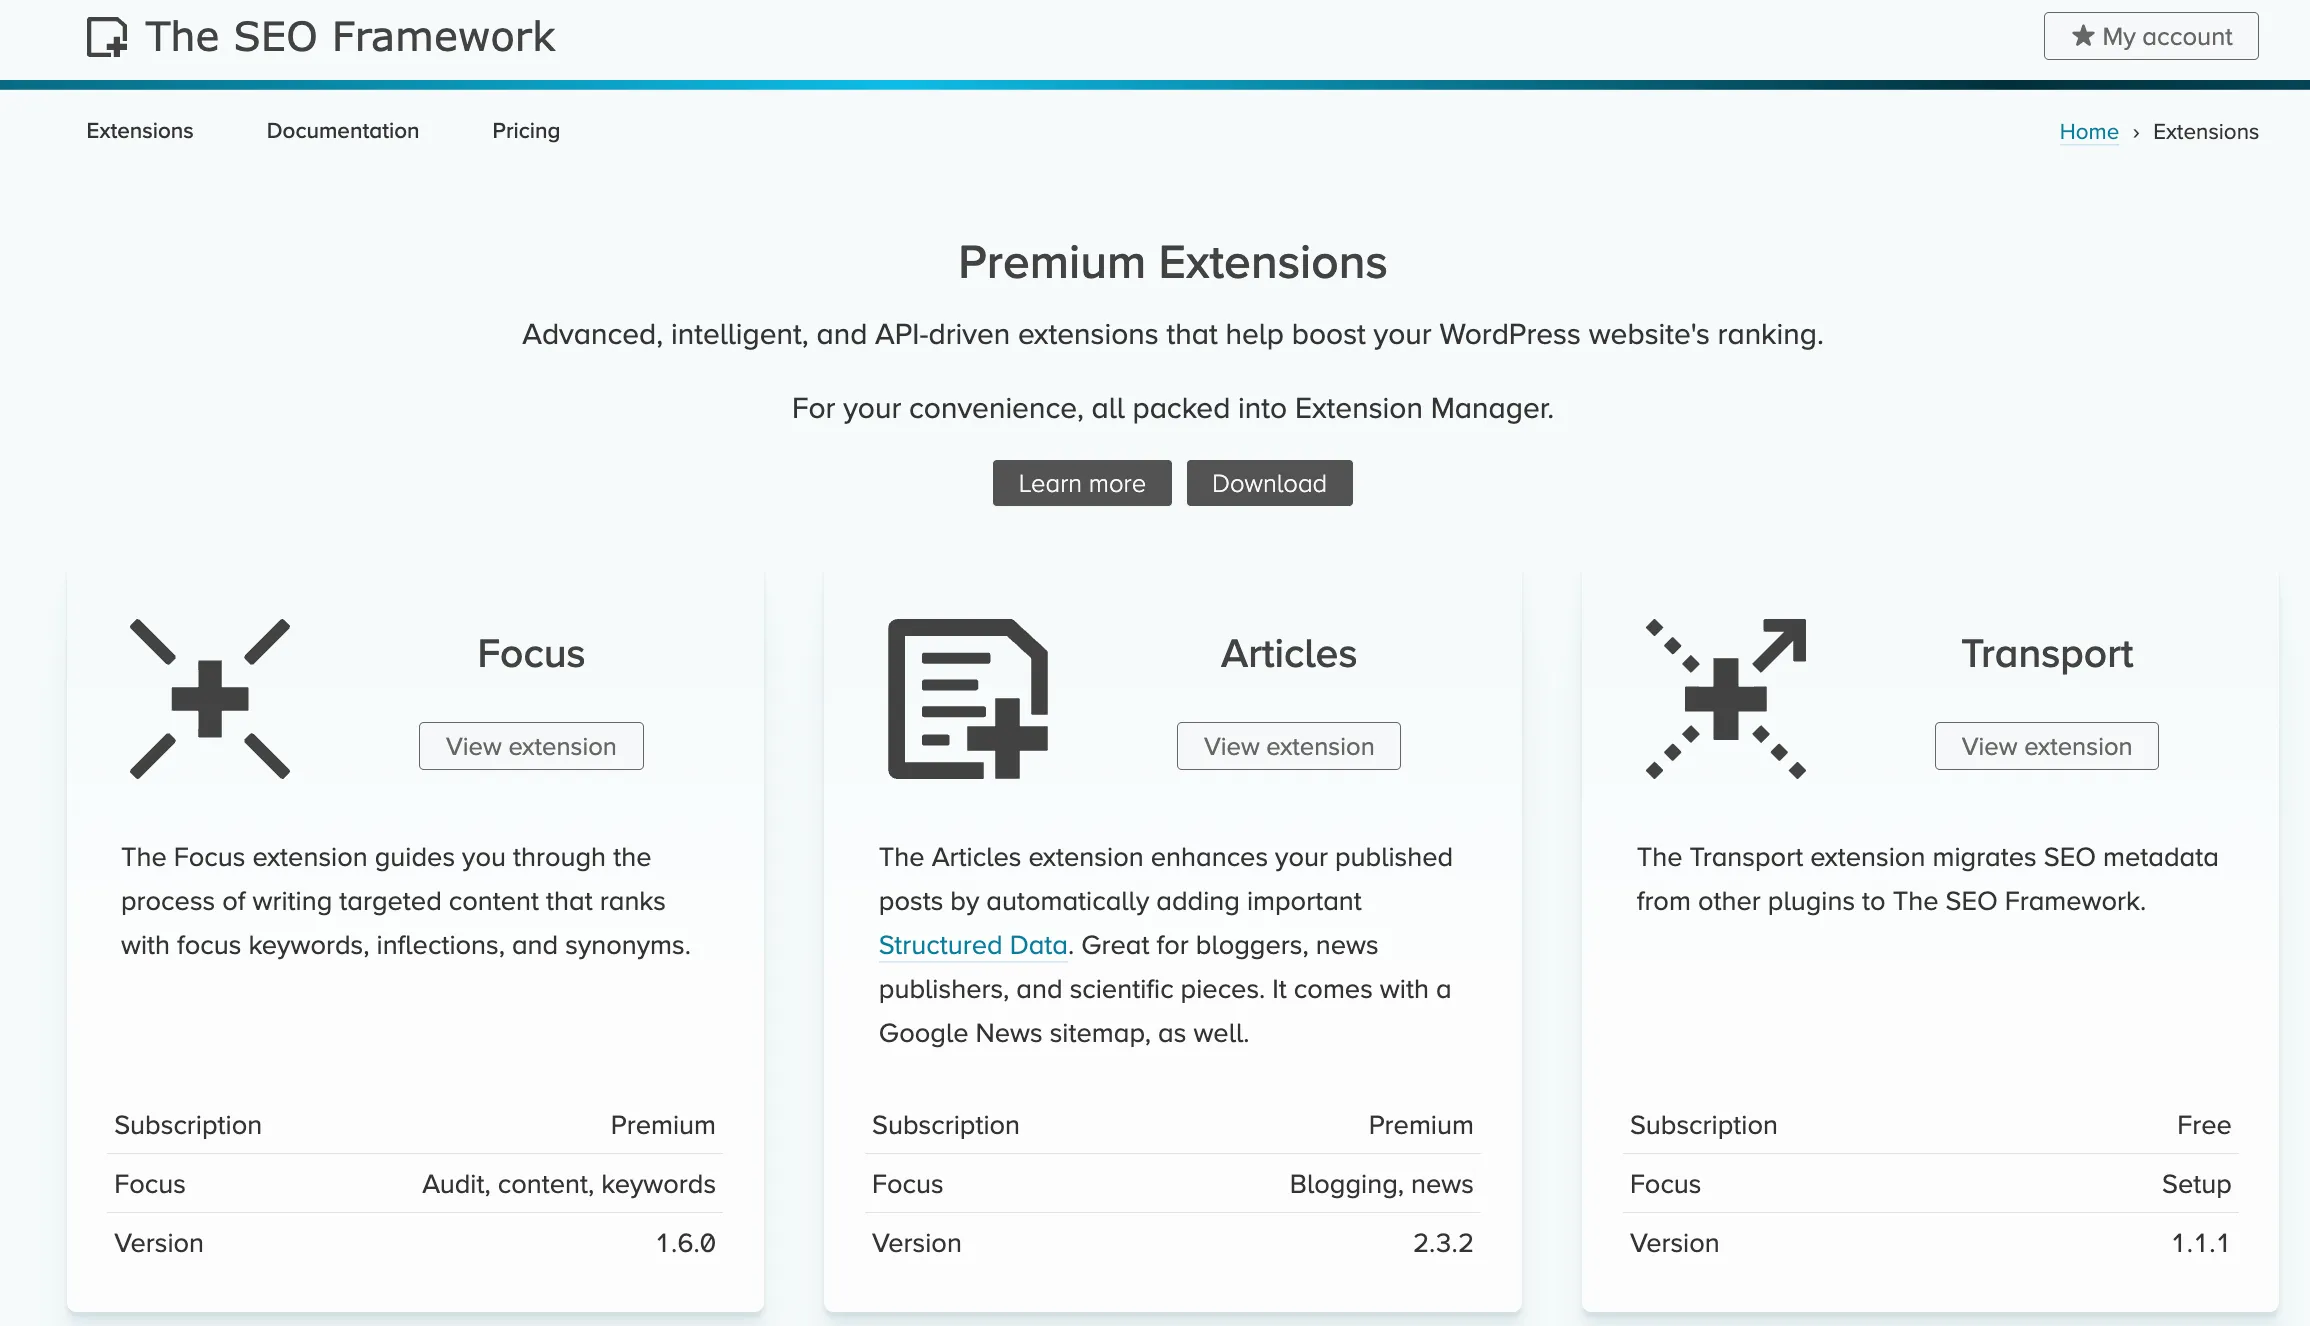Open the Structured Data link

click(x=971, y=944)
